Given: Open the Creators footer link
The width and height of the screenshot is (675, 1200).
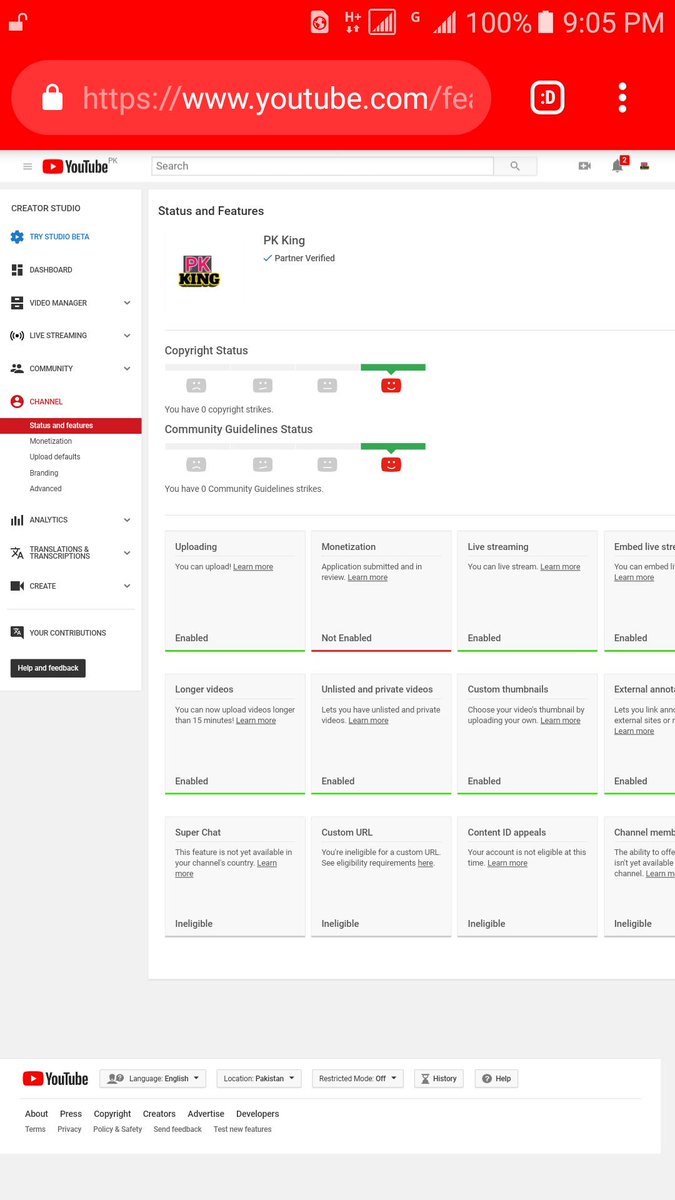Looking at the screenshot, I should tap(159, 1114).
